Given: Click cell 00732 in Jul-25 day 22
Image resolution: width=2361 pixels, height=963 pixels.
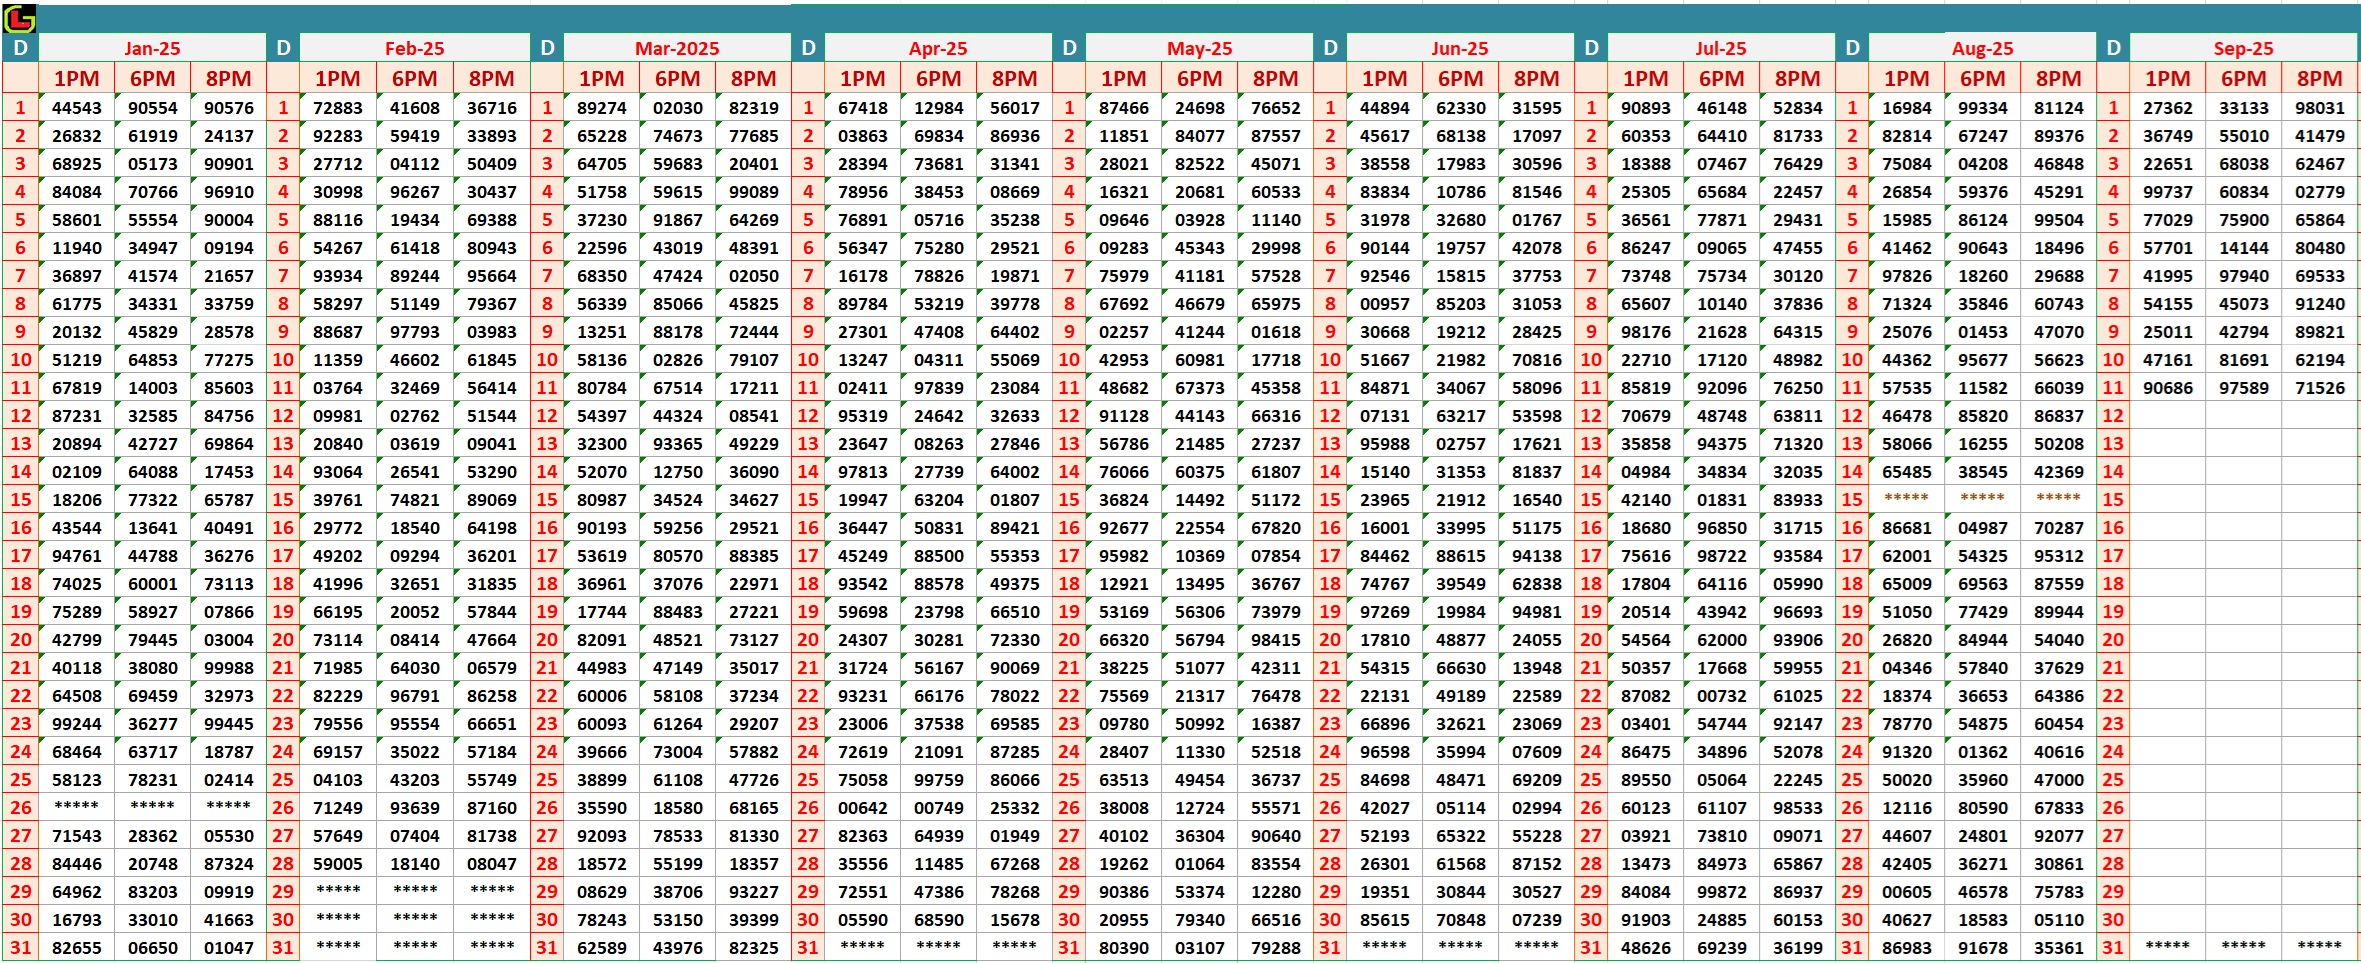Looking at the screenshot, I should 1721,696.
